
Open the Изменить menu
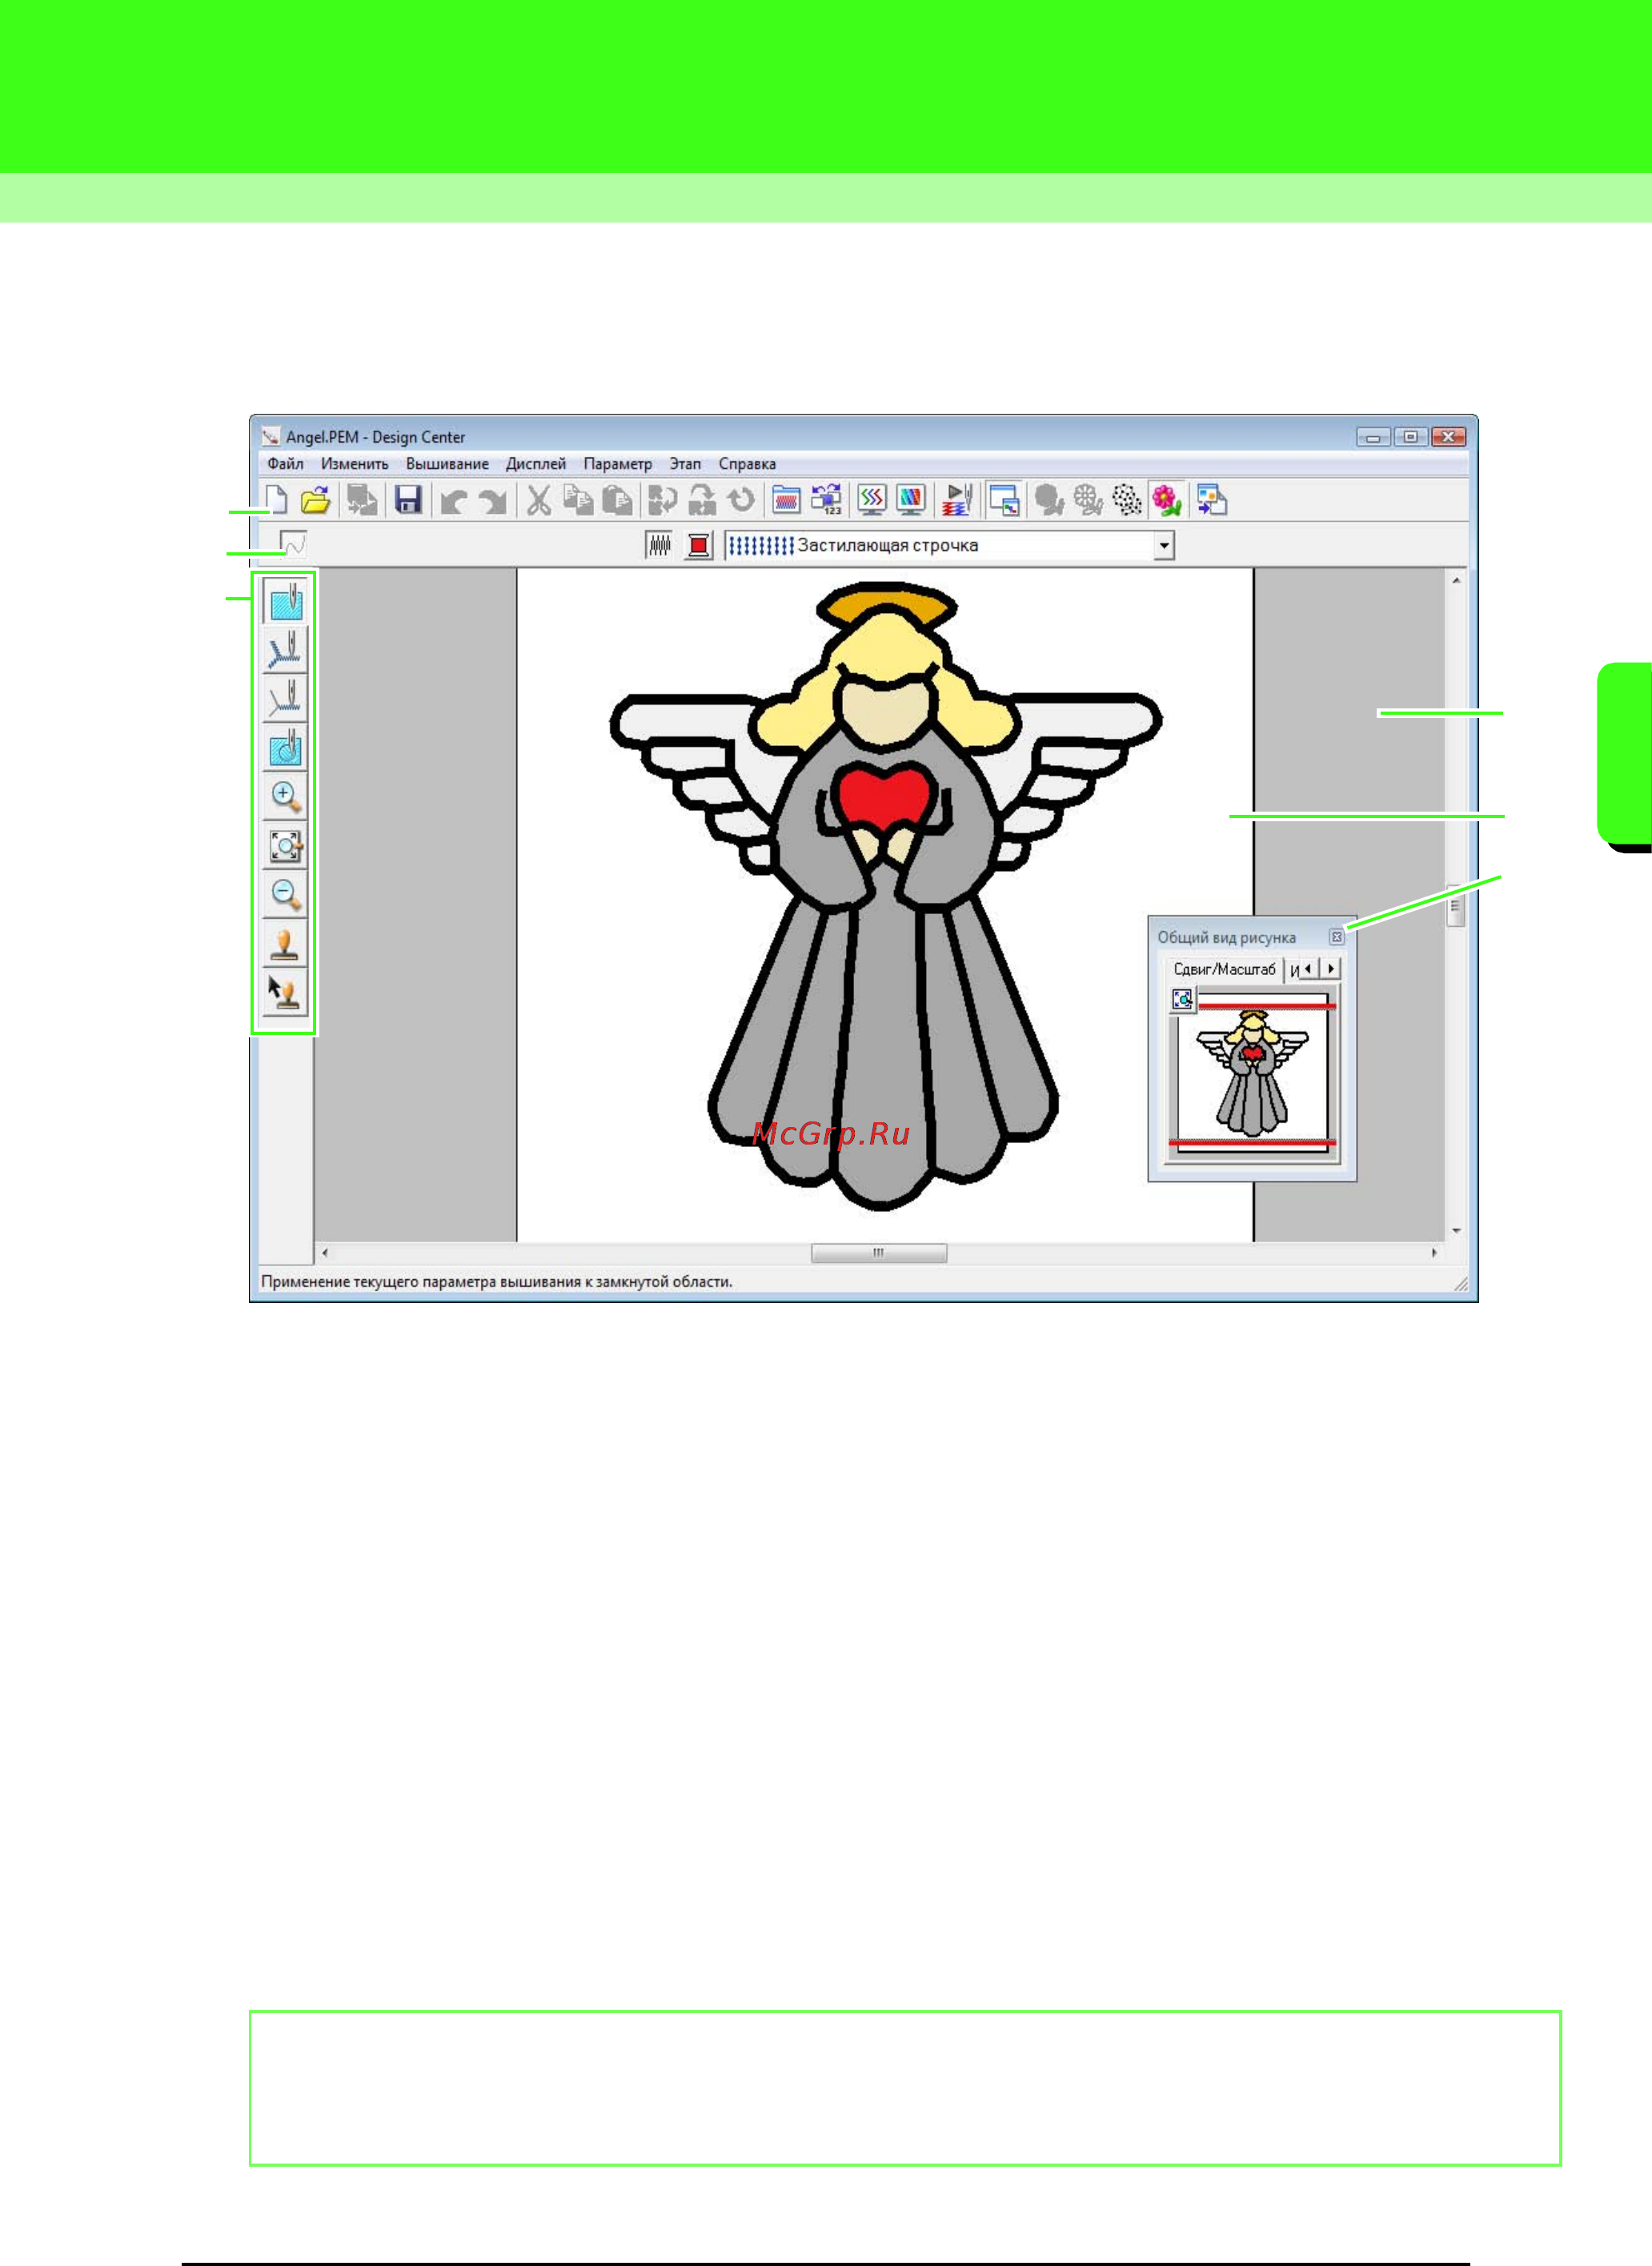[354, 464]
